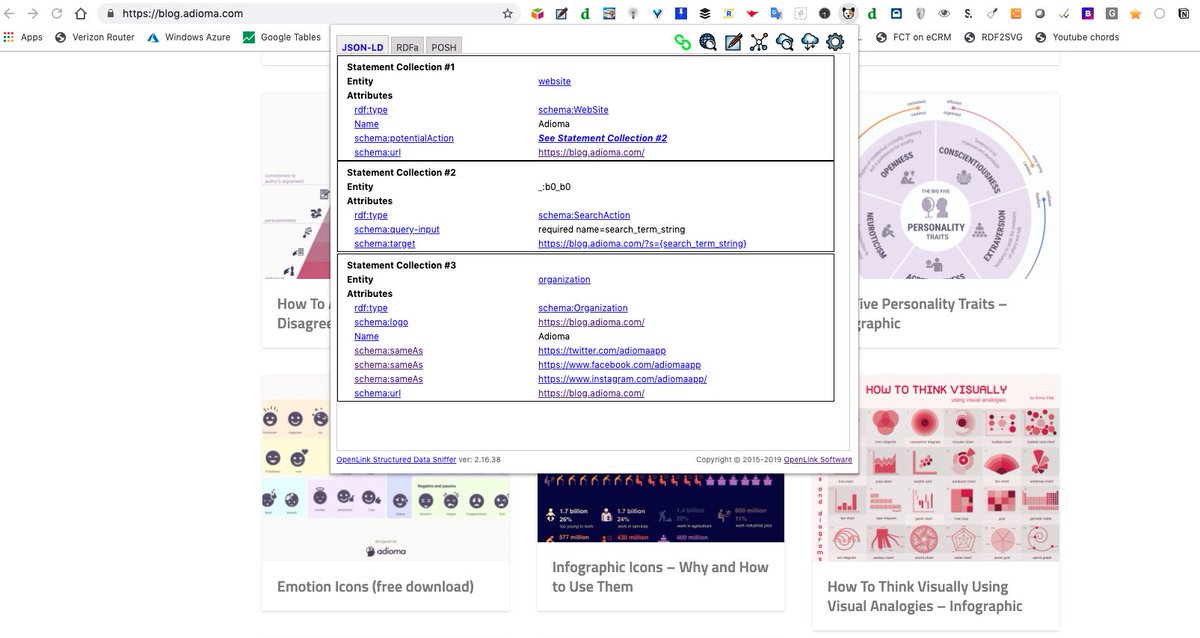Click the green checkmark extension icon
The width and height of the screenshot is (1200, 638).
tap(1063, 14)
